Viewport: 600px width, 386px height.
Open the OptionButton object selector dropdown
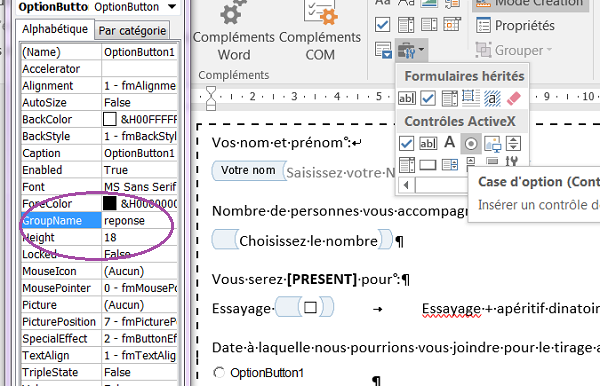click(172, 7)
